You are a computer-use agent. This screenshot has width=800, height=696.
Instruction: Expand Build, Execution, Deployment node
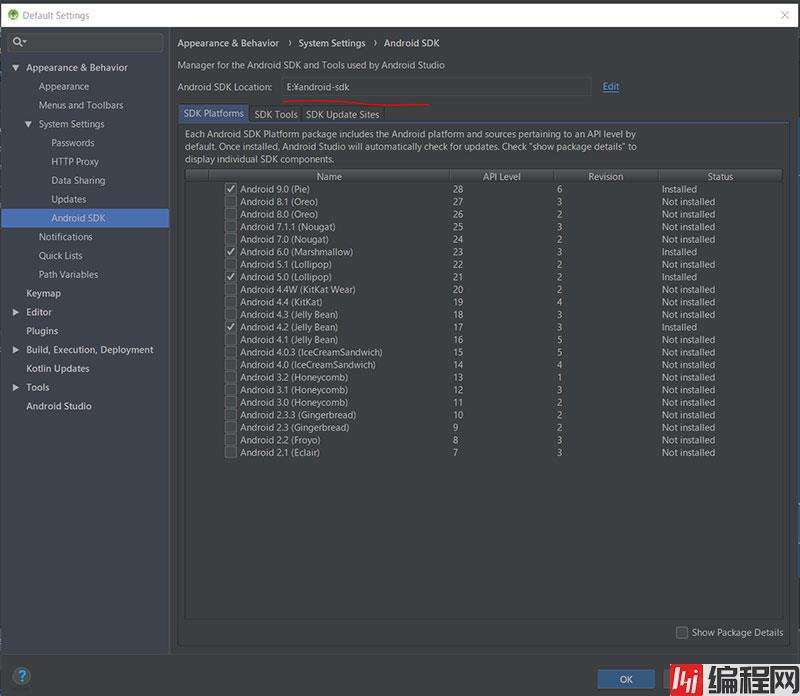click(x=16, y=350)
